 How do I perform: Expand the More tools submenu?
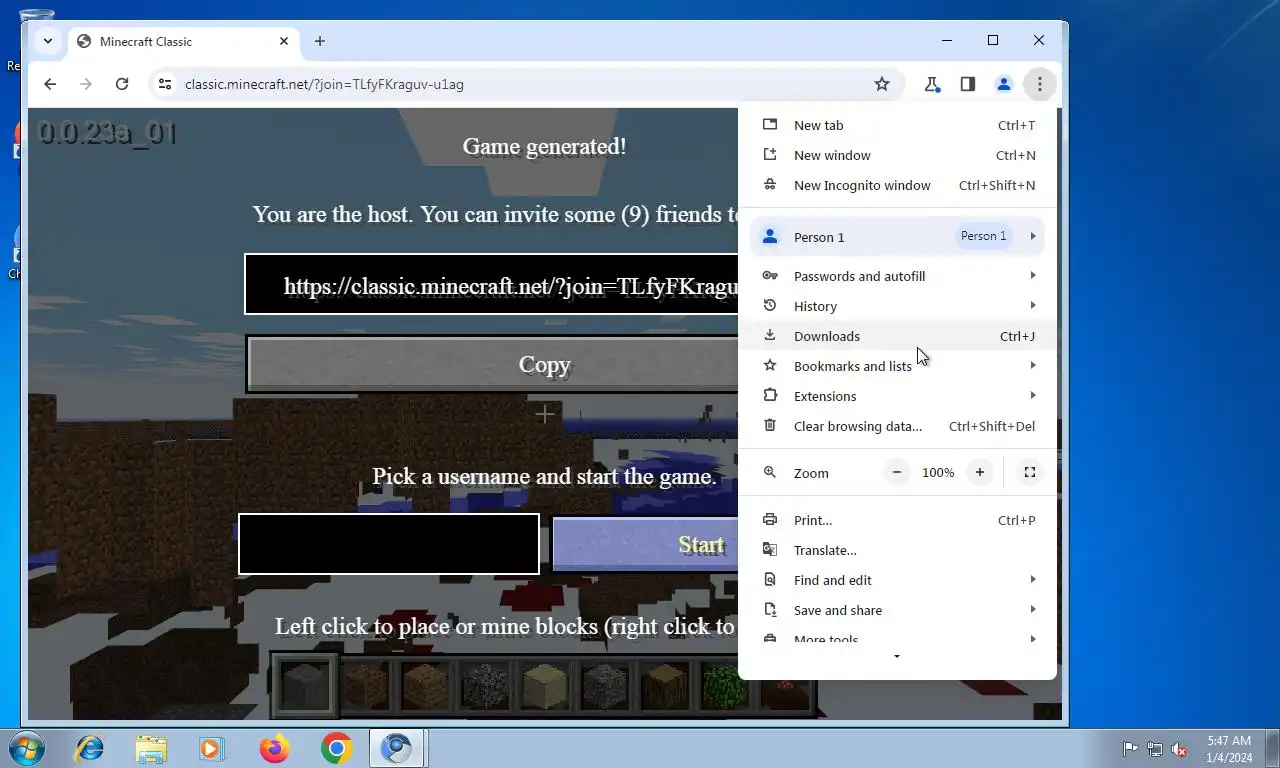click(897, 638)
